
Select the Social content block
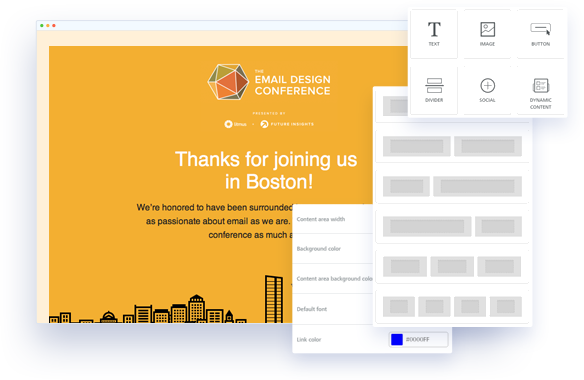point(487,90)
